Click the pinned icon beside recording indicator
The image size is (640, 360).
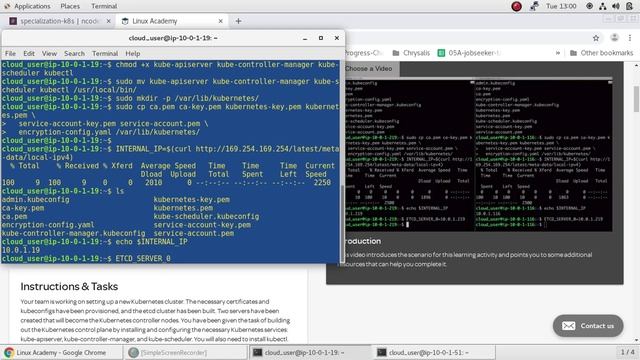click(x=534, y=6)
